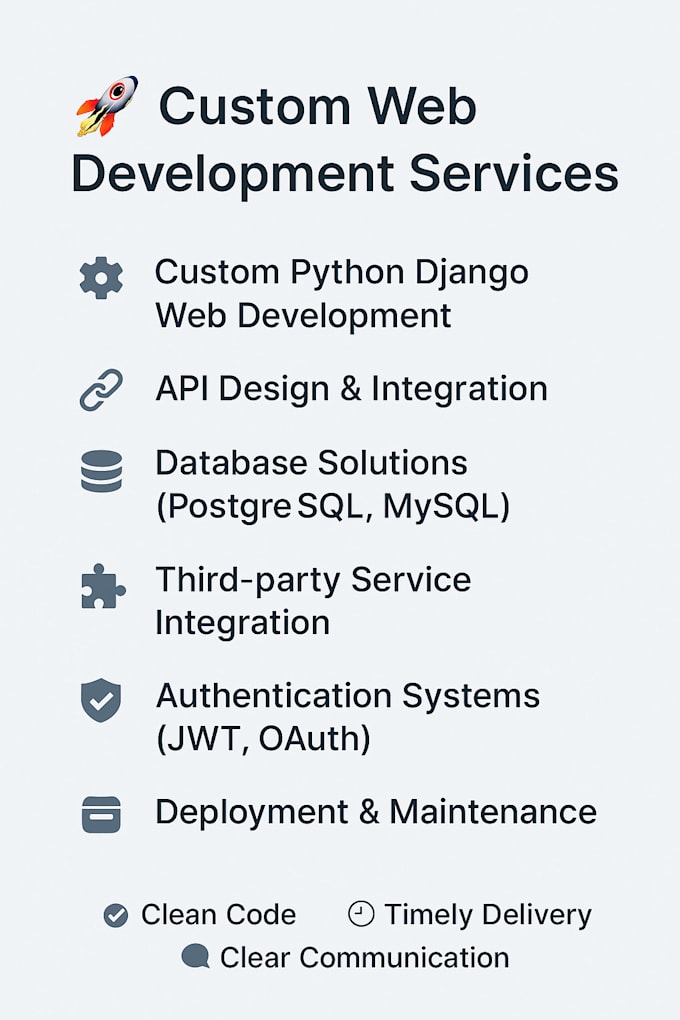Image resolution: width=680 pixels, height=1020 pixels.
Task: Click the clock icon beside Timely Delivery
Action: [361, 914]
